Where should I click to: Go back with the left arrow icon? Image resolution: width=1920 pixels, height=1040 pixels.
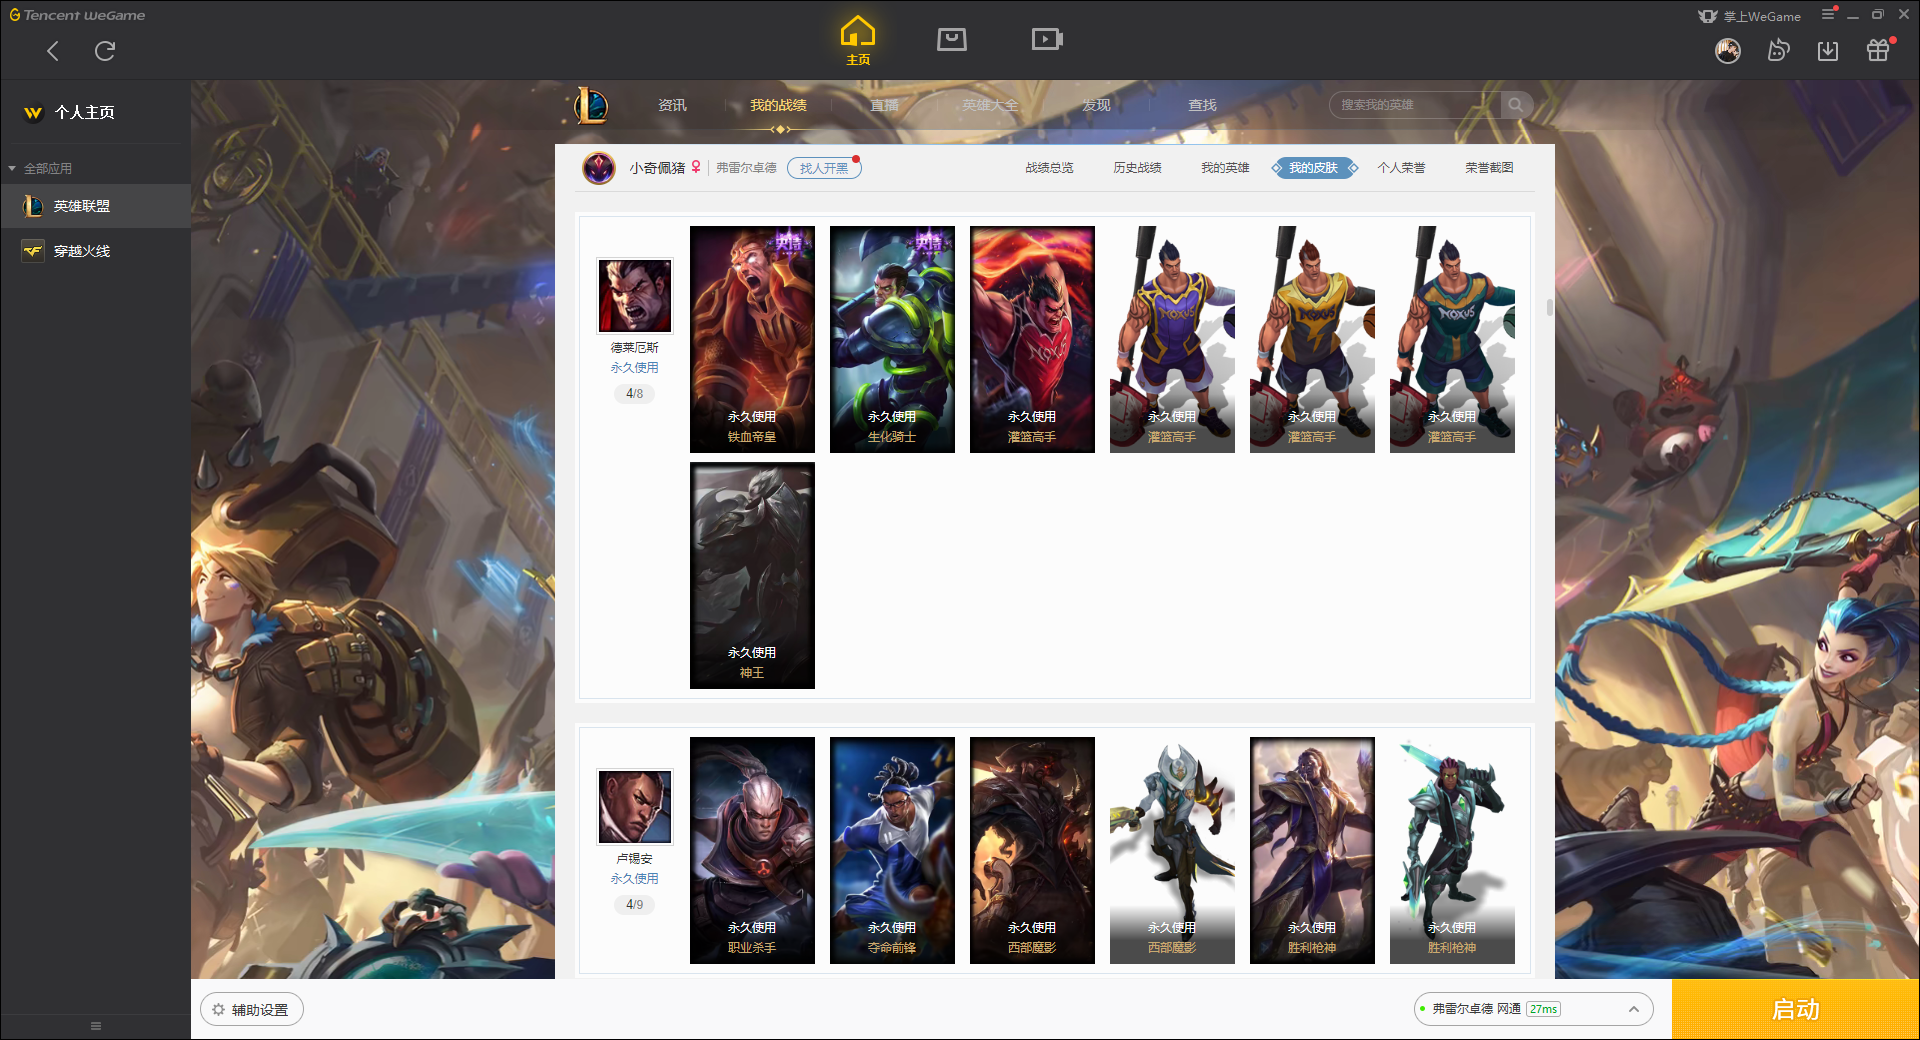click(53, 51)
